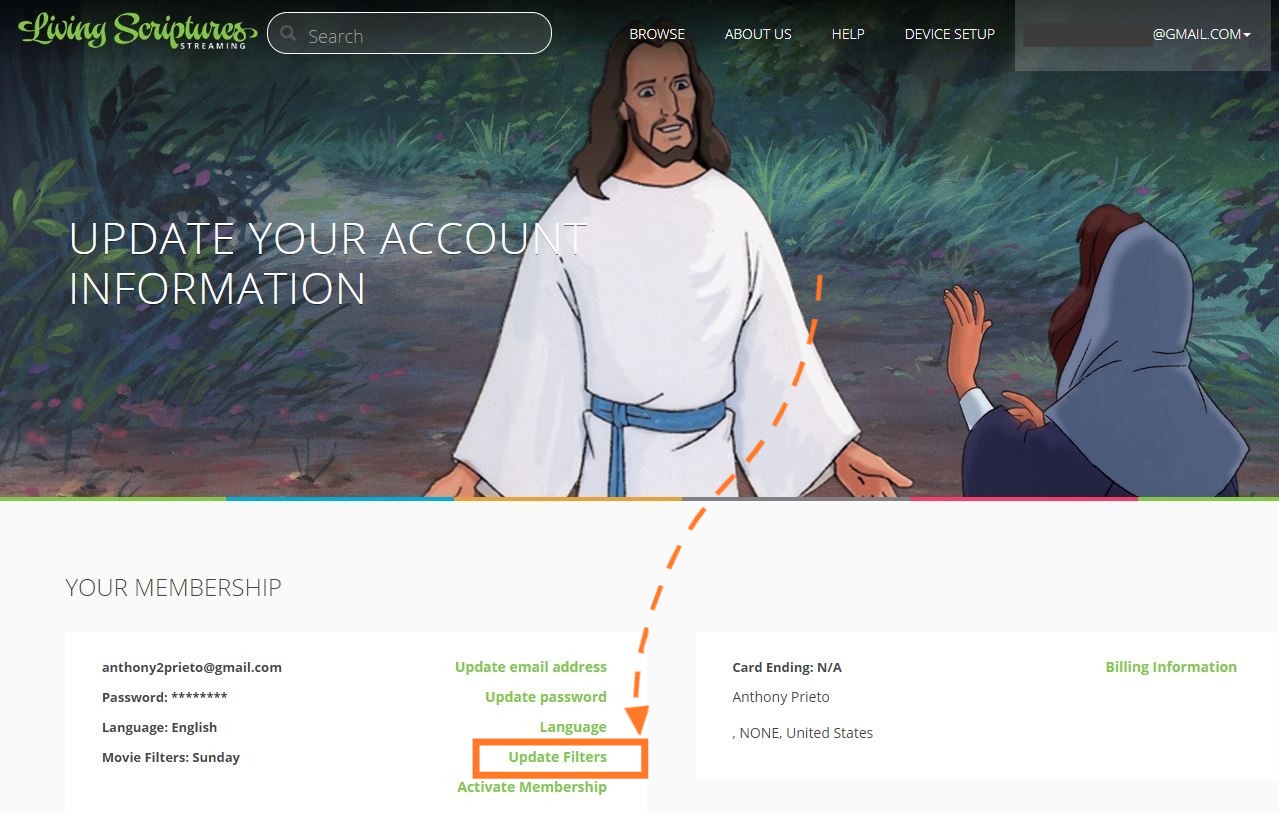Click the Living Scriptures Streaming logo
The height and width of the screenshot is (813, 1279).
click(x=137, y=30)
